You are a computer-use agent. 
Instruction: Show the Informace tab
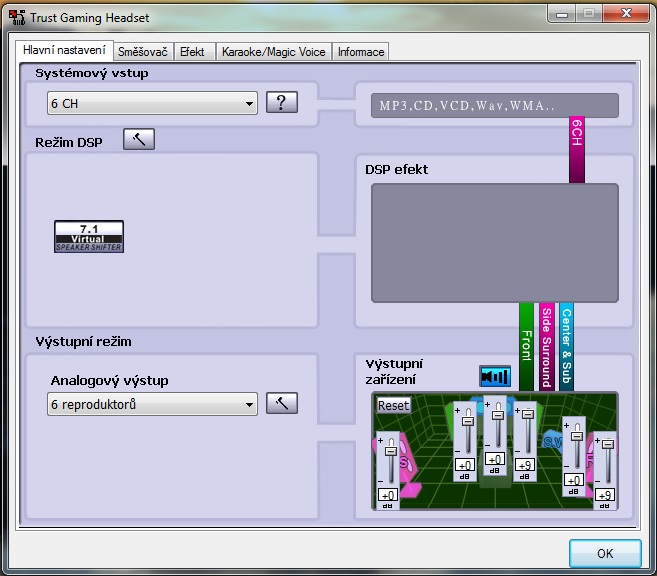point(360,51)
